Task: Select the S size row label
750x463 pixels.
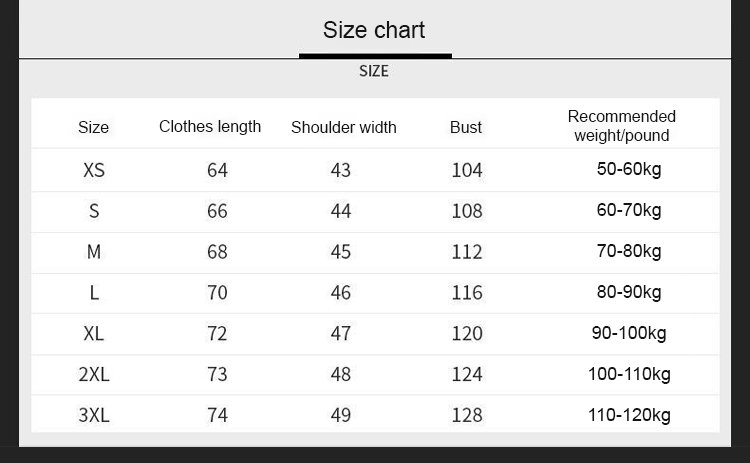Action: tap(94, 211)
